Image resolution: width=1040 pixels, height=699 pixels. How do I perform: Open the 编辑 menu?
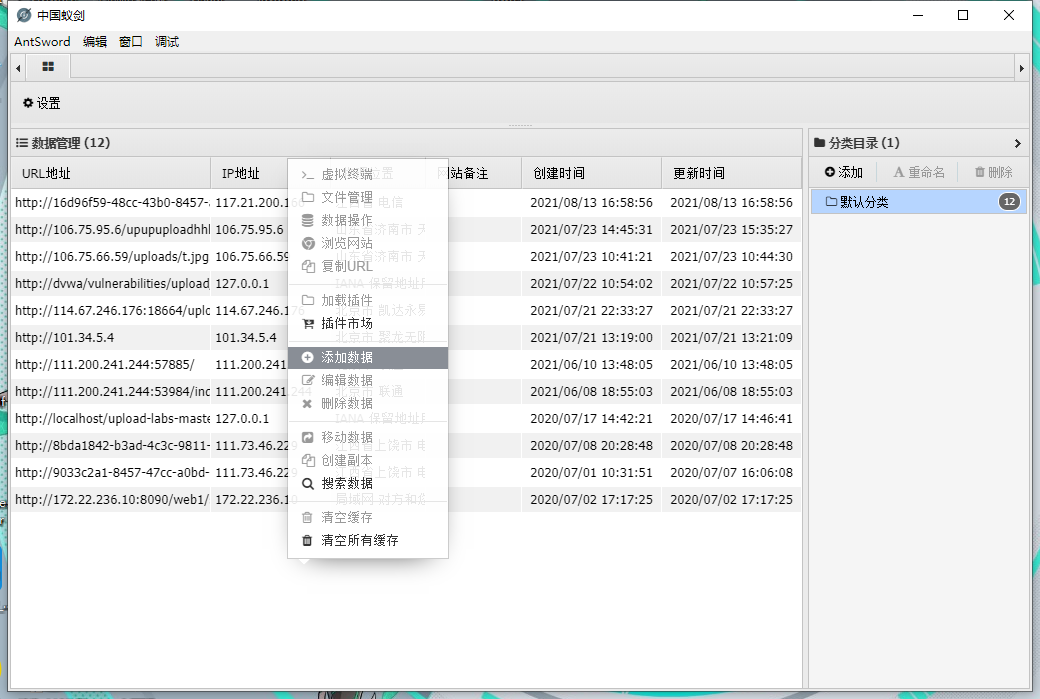pyautogui.click(x=95, y=42)
